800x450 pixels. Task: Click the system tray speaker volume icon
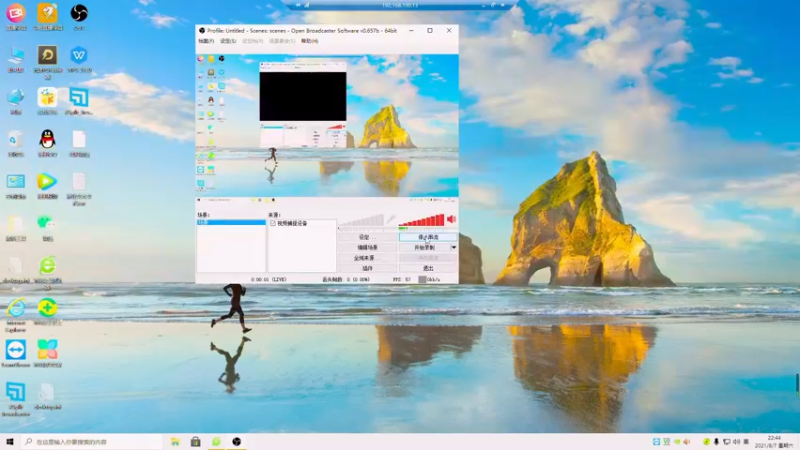point(736,441)
